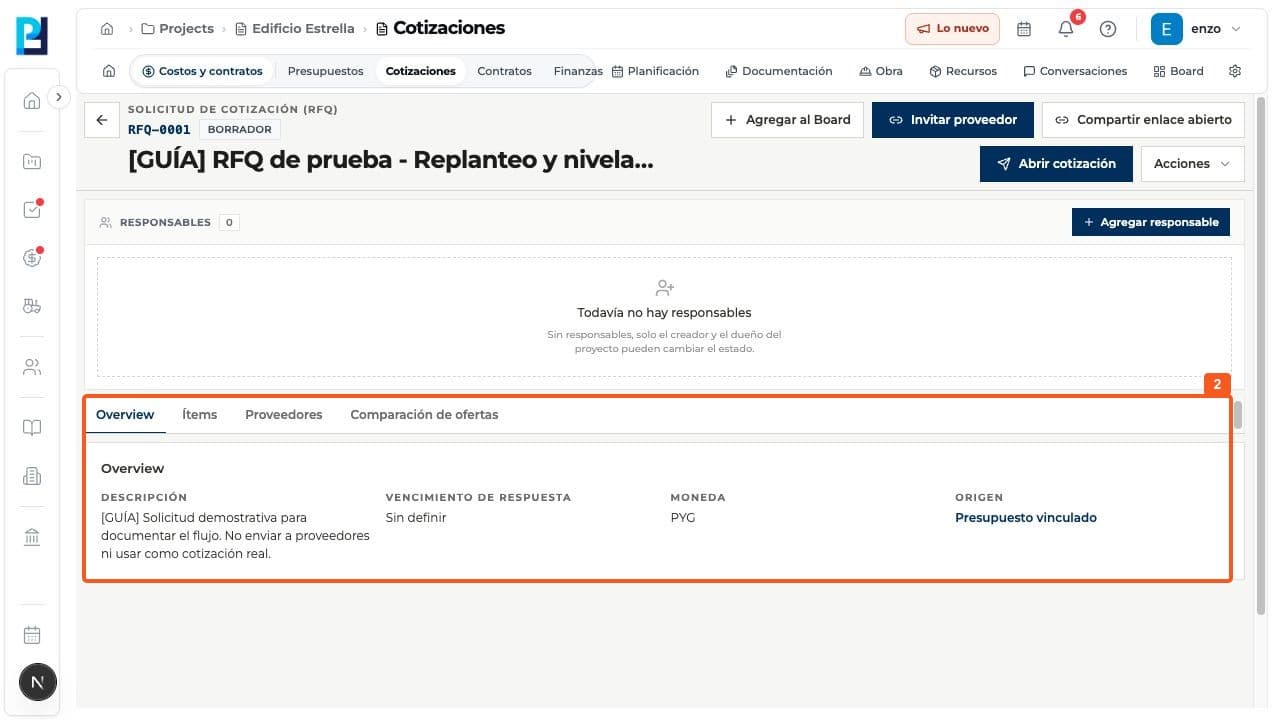Open the help question mark icon
Image resolution: width=1280 pixels, height=720 pixels.
[1108, 29]
